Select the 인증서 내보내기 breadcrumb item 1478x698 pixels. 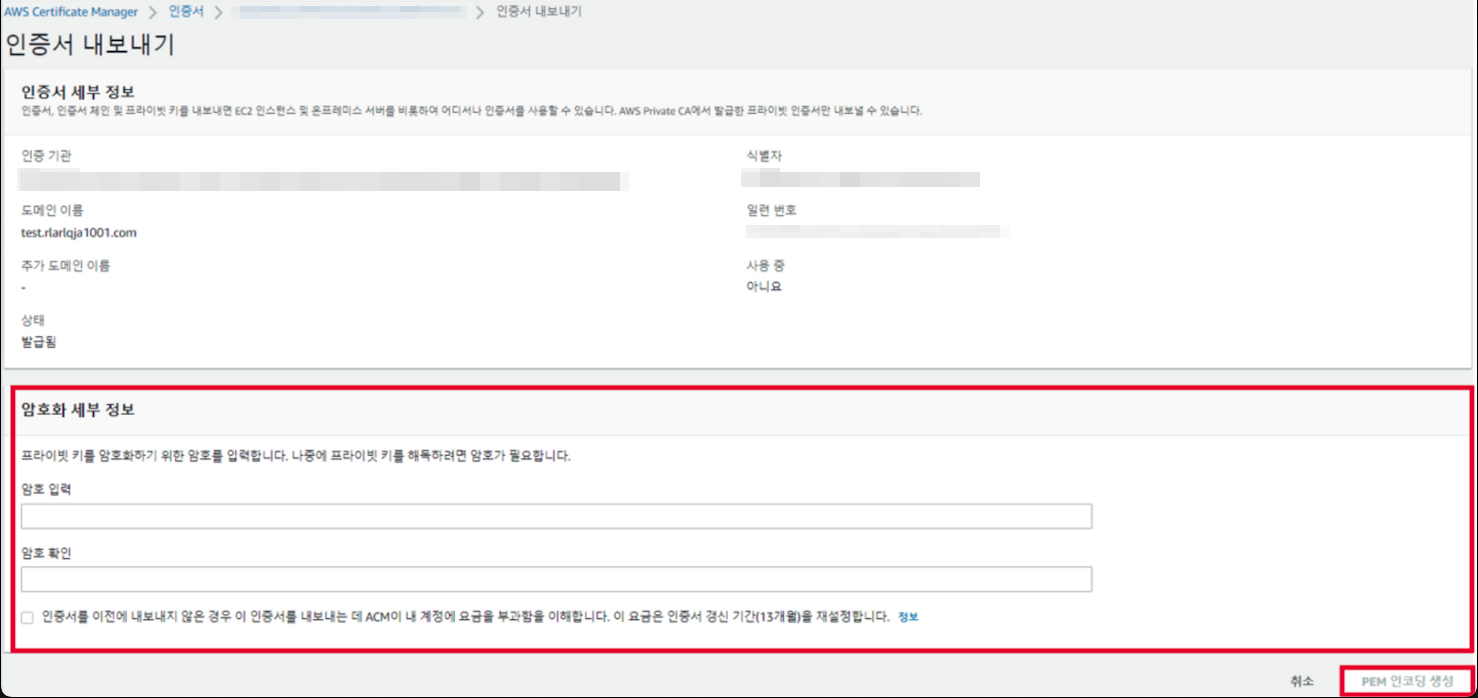(x=539, y=12)
